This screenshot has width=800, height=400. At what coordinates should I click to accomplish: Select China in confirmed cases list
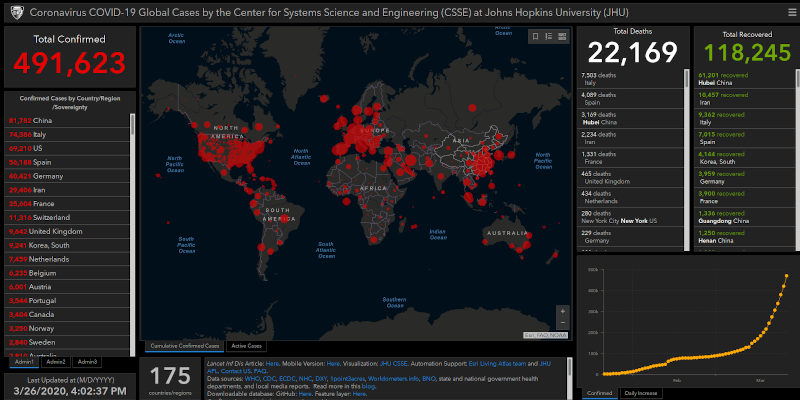[x=67, y=121]
